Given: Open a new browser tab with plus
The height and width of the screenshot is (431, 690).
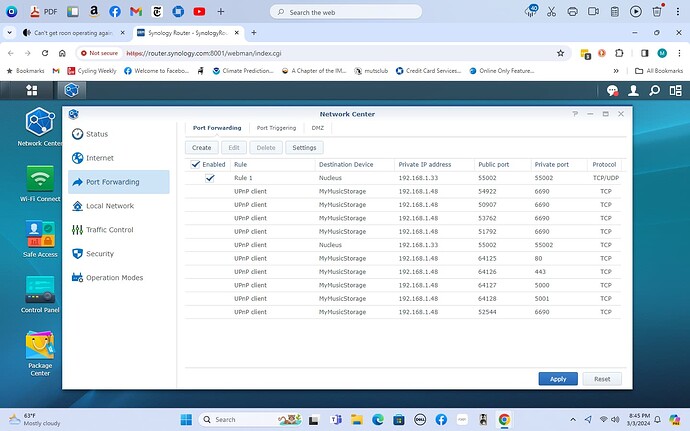Looking at the screenshot, I should [x=254, y=33].
